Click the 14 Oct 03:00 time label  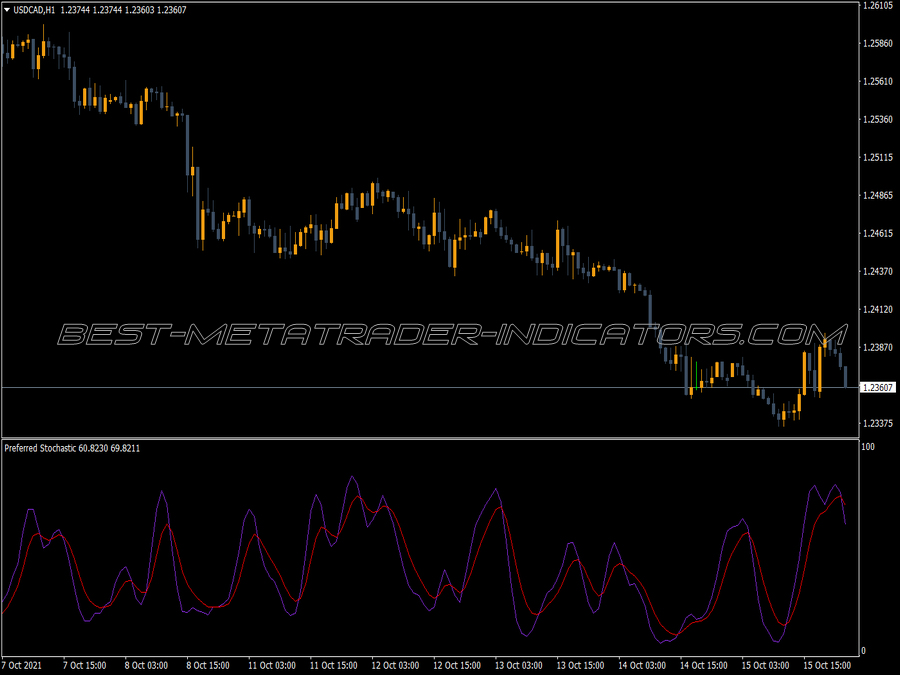click(642, 665)
